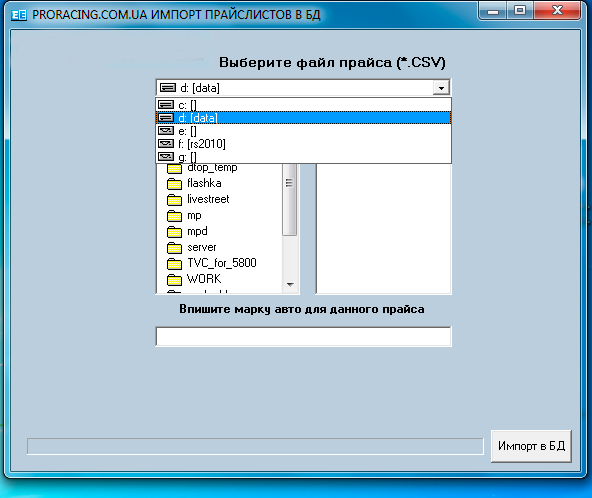The height and width of the screenshot is (498, 592).
Task: Open the TVC_for_5800 folder
Action: pyautogui.click(x=211, y=263)
